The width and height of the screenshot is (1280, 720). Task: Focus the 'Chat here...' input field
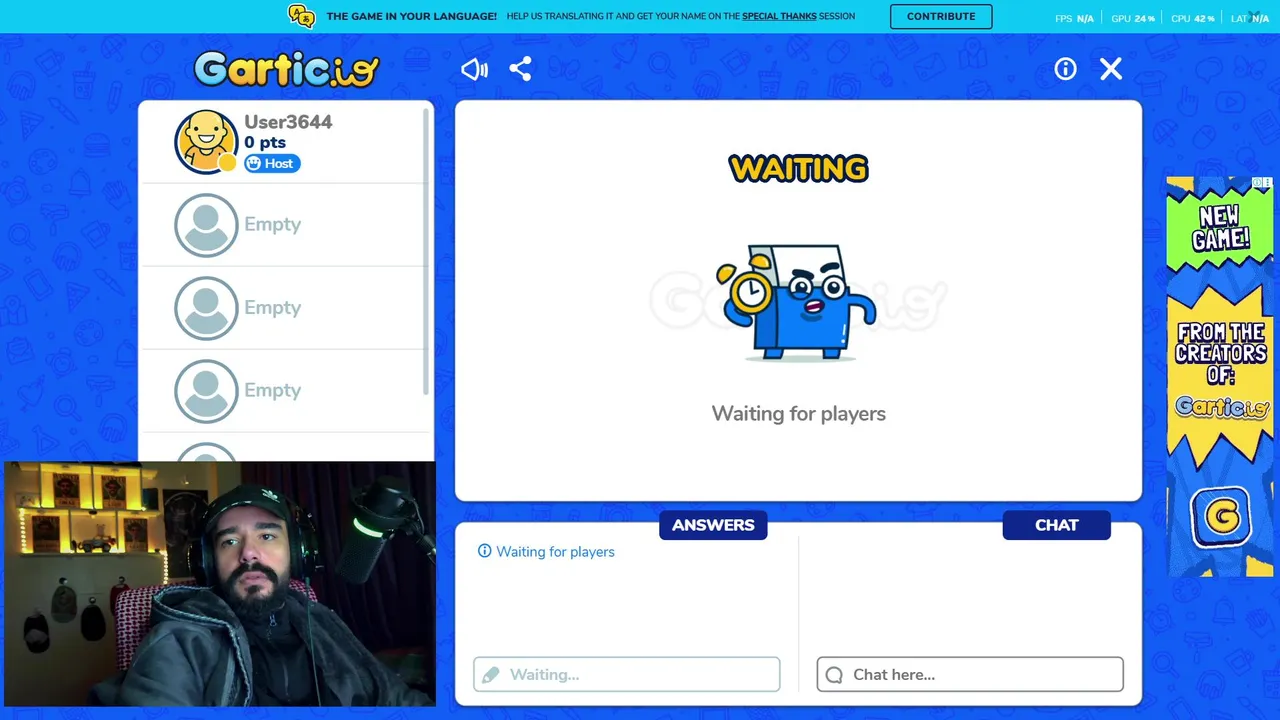970,674
